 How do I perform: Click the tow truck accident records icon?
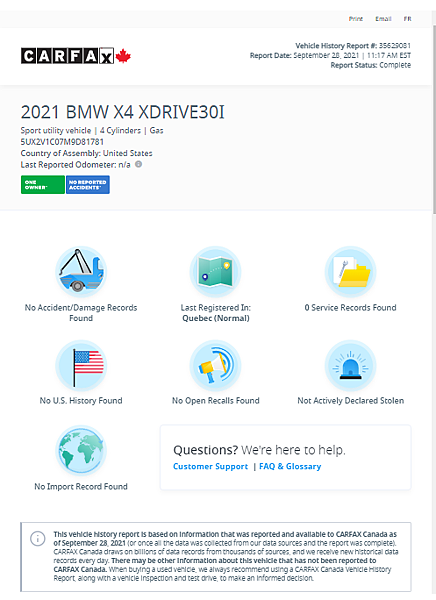pos(81,272)
